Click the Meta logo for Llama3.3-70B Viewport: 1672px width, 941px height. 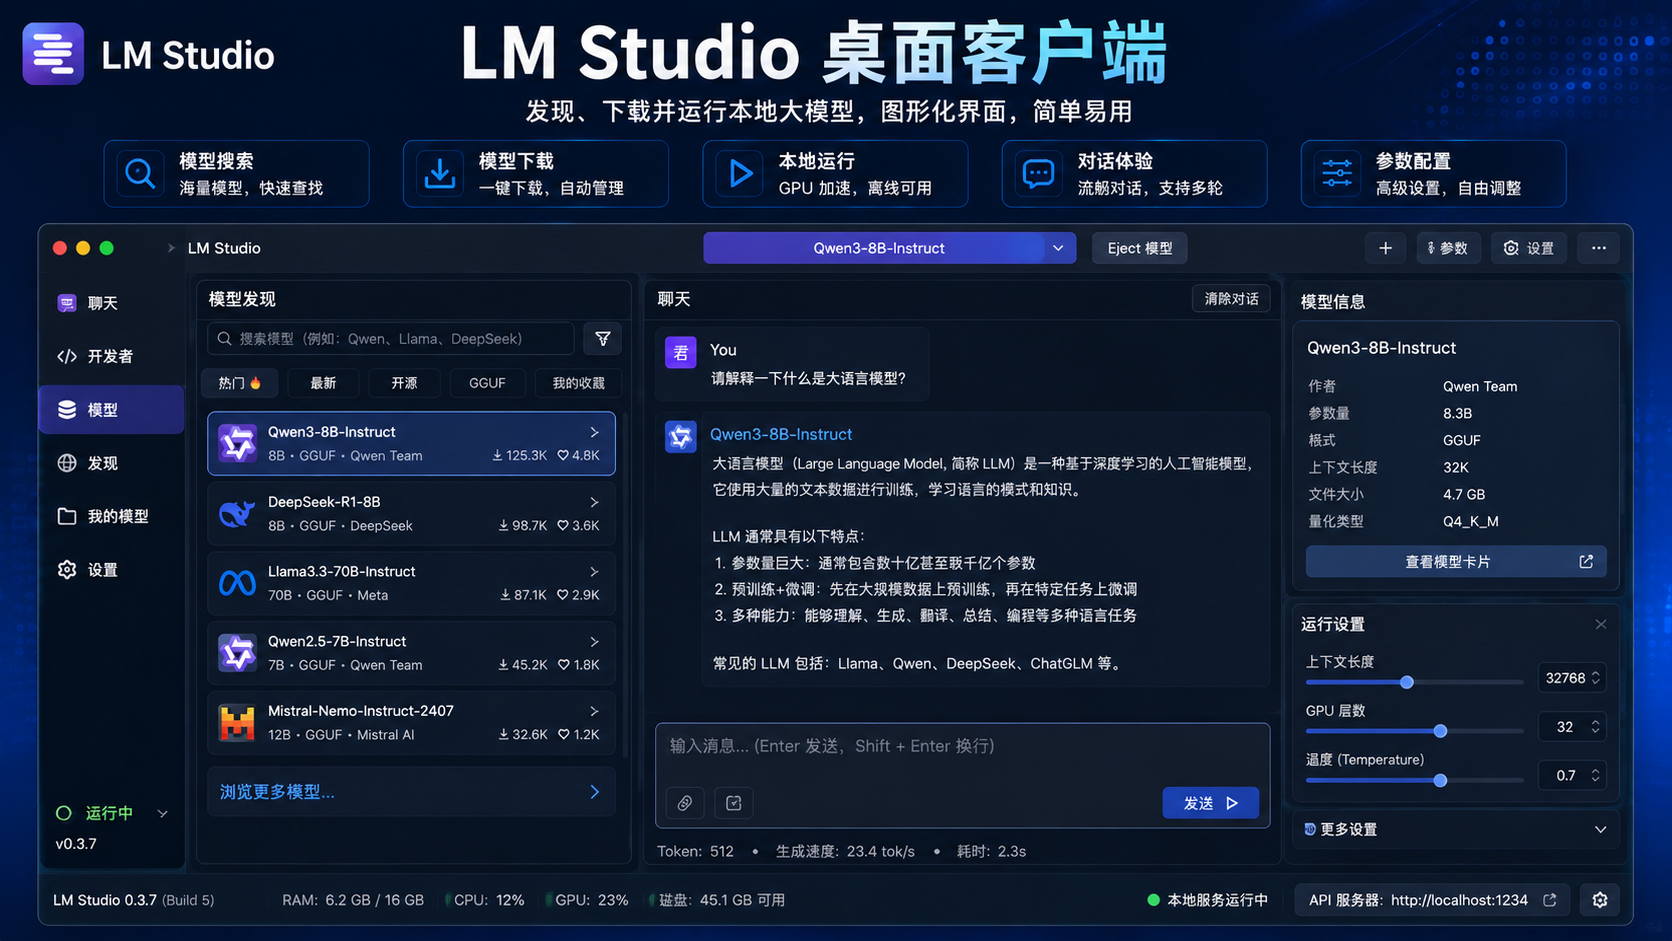(x=238, y=583)
